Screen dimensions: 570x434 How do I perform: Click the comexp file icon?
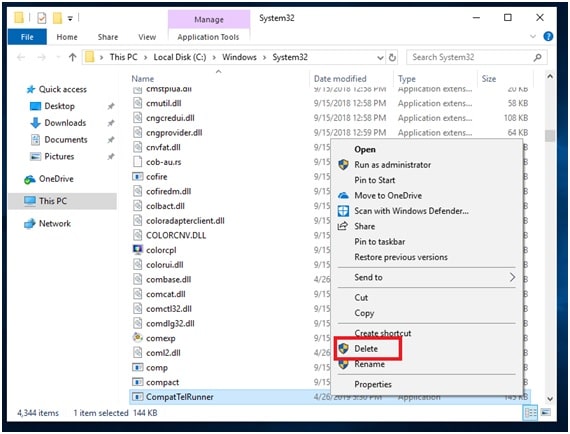137,338
